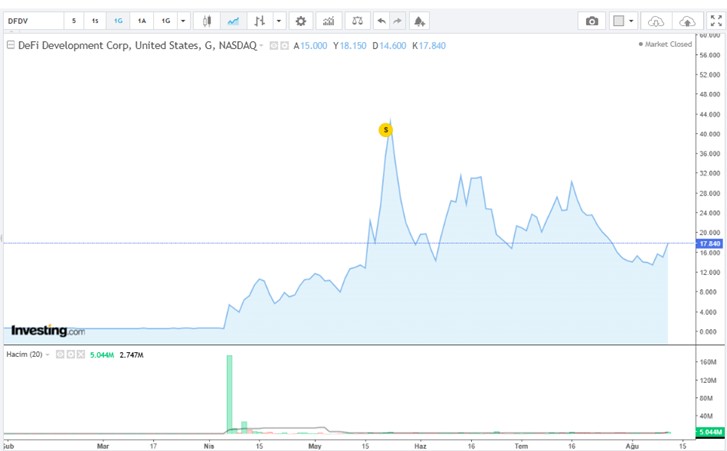Screen dimensions: 727x451
Task: Open DeFi Development Corp title dropdown
Action: [x=261, y=45]
